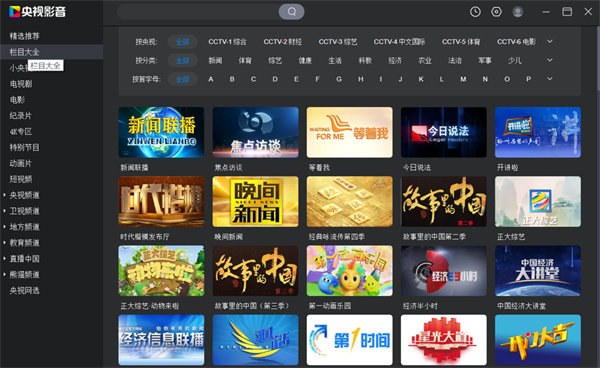Open settings via hexagon gear icon
Screen dimensions: 600x368
click(x=496, y=12)
